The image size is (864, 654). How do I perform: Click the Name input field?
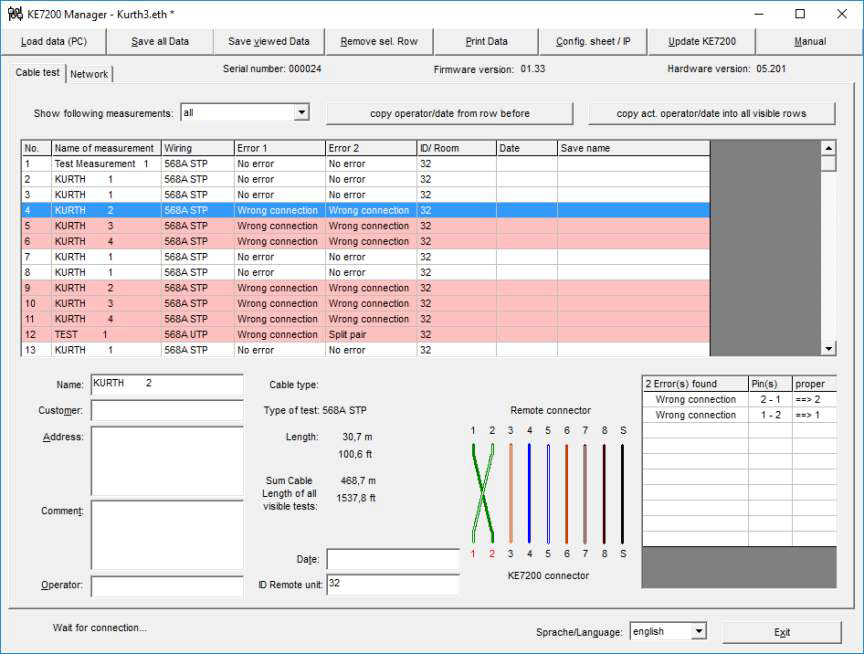tap(167, 384)
